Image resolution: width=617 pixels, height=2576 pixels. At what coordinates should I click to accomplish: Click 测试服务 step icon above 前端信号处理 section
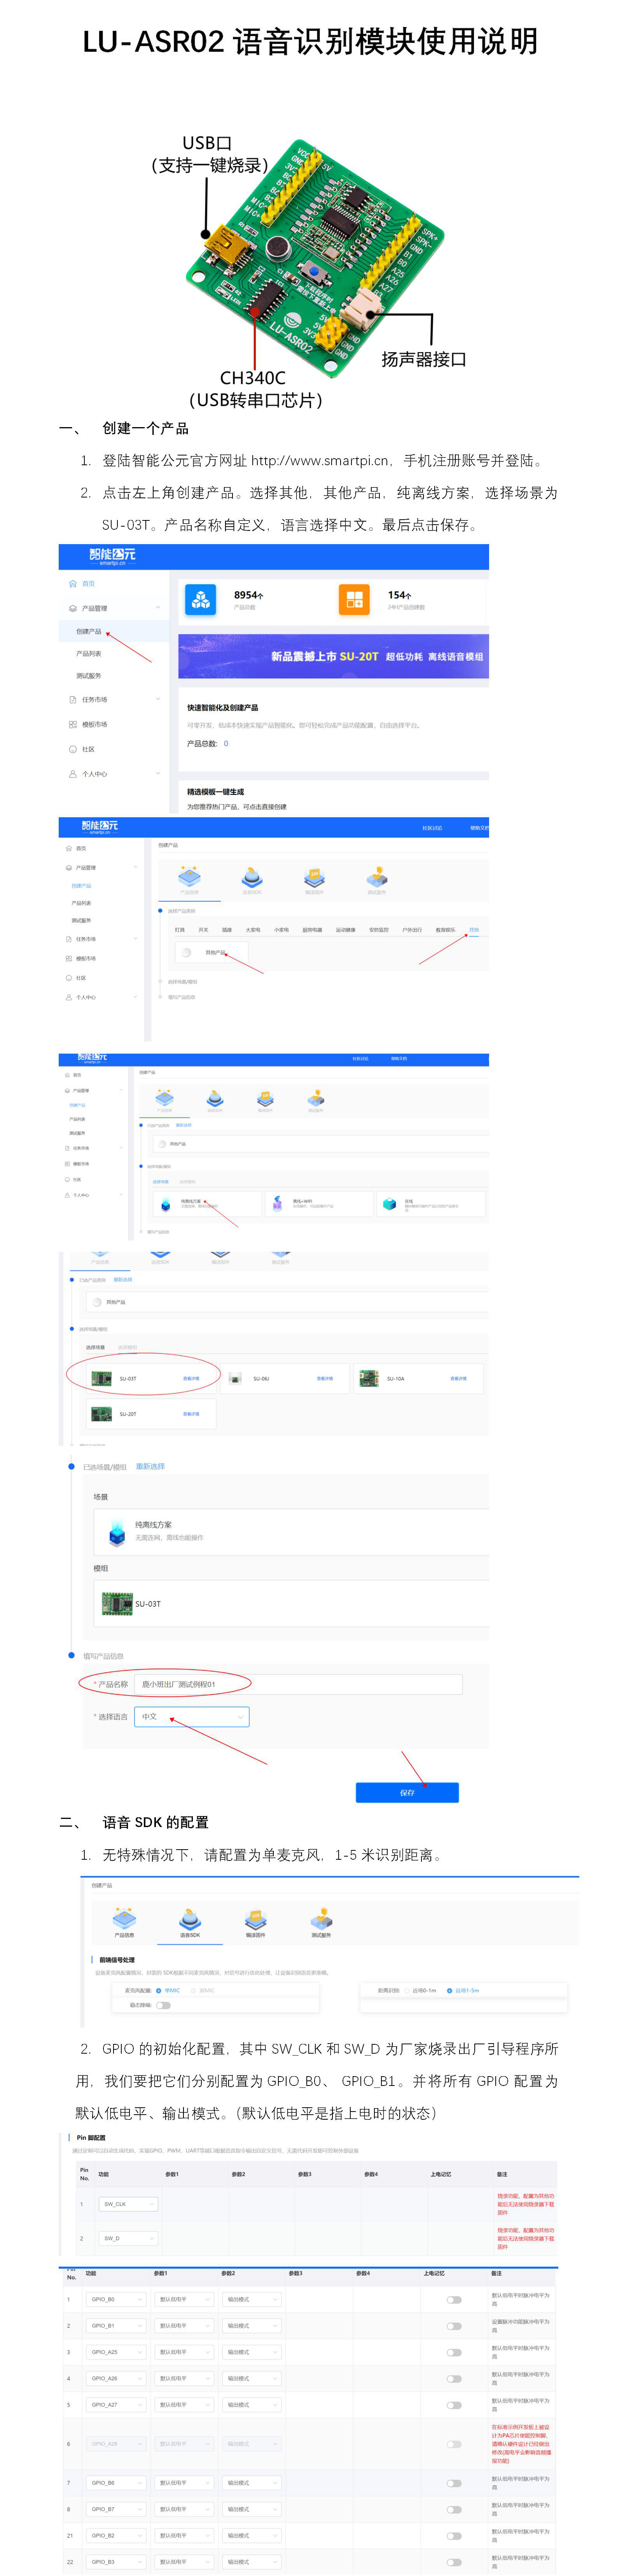tap(321, 1918)
